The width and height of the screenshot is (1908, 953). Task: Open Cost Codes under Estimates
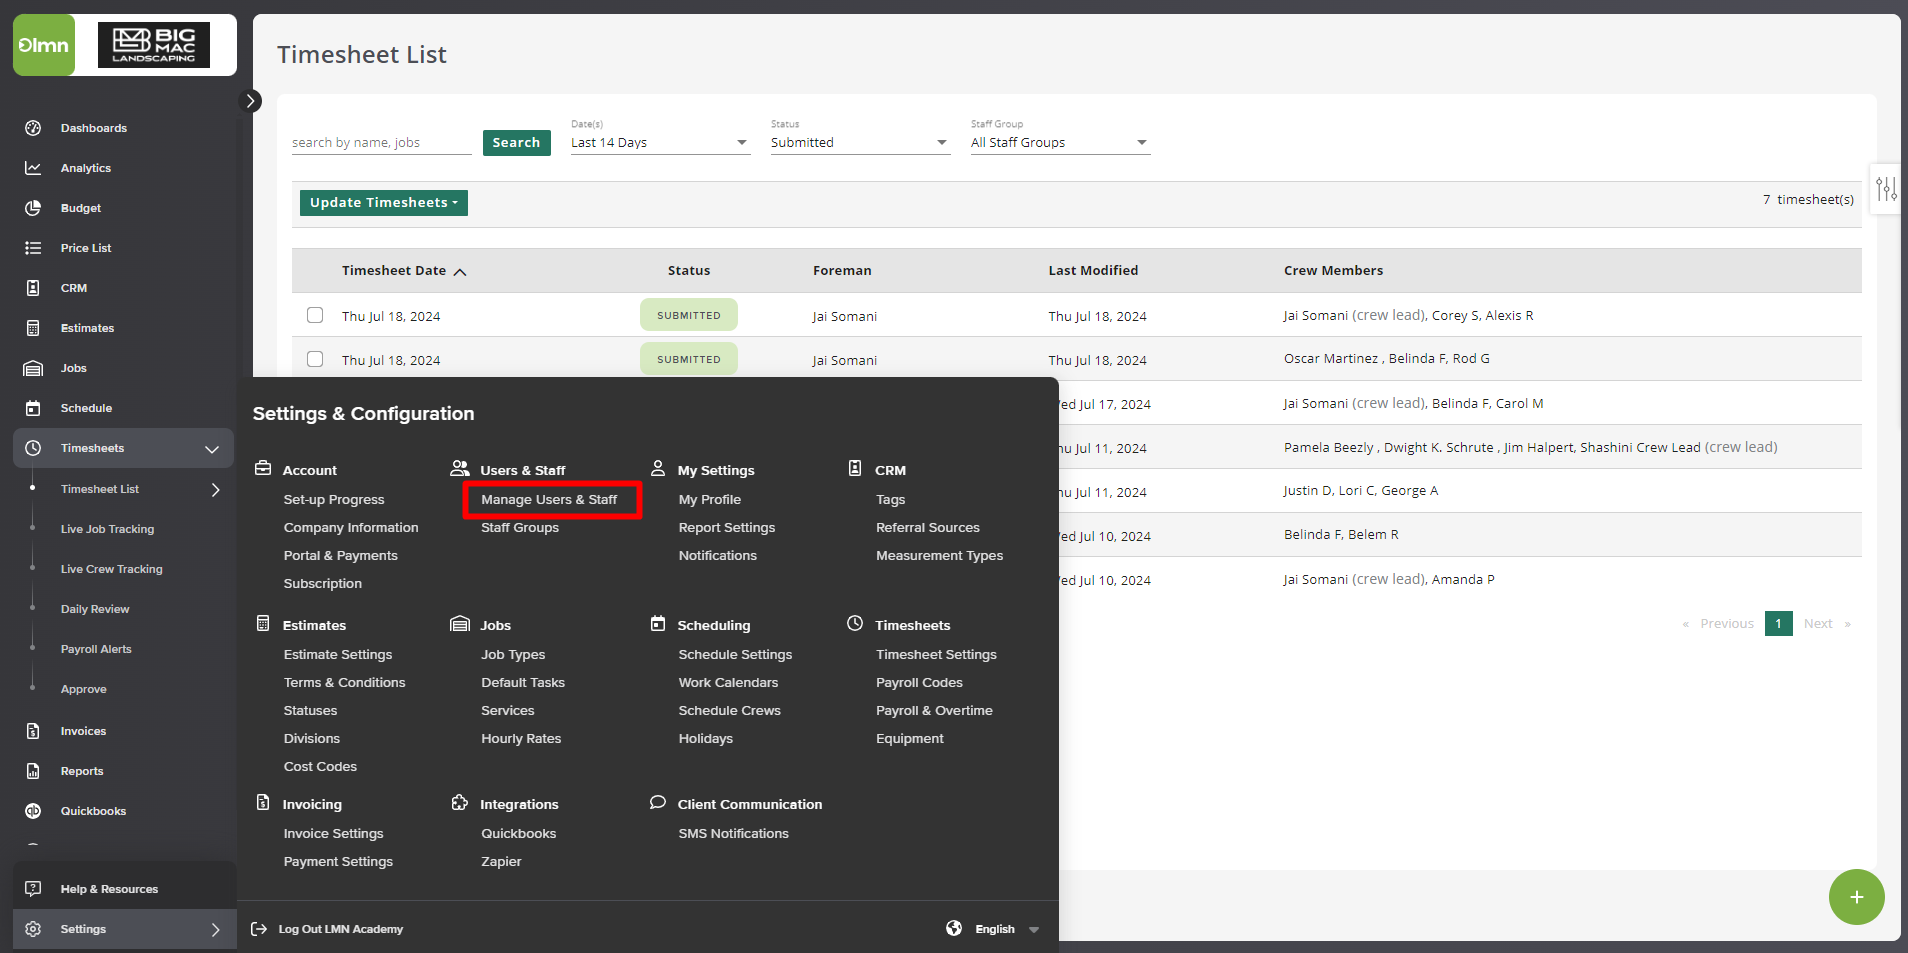[320, 767]
